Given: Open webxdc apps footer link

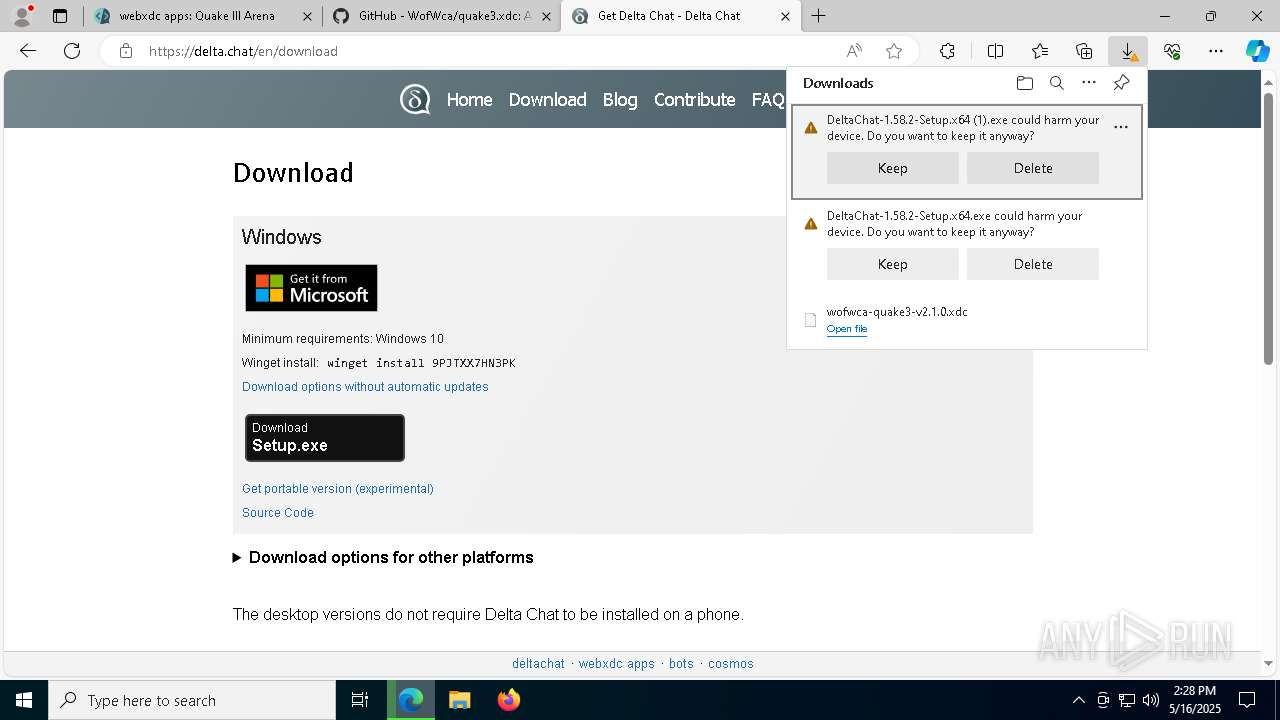Looking at the screenshot, I should click(x=616, y=664).
